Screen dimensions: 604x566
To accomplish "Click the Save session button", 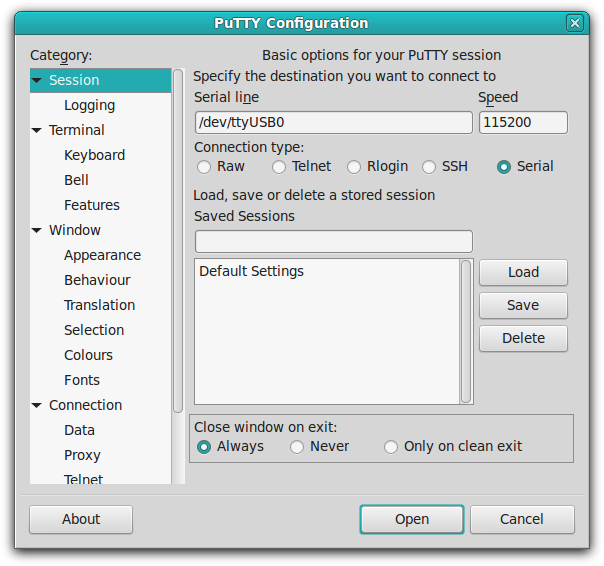I will click(x=523, y=306).
